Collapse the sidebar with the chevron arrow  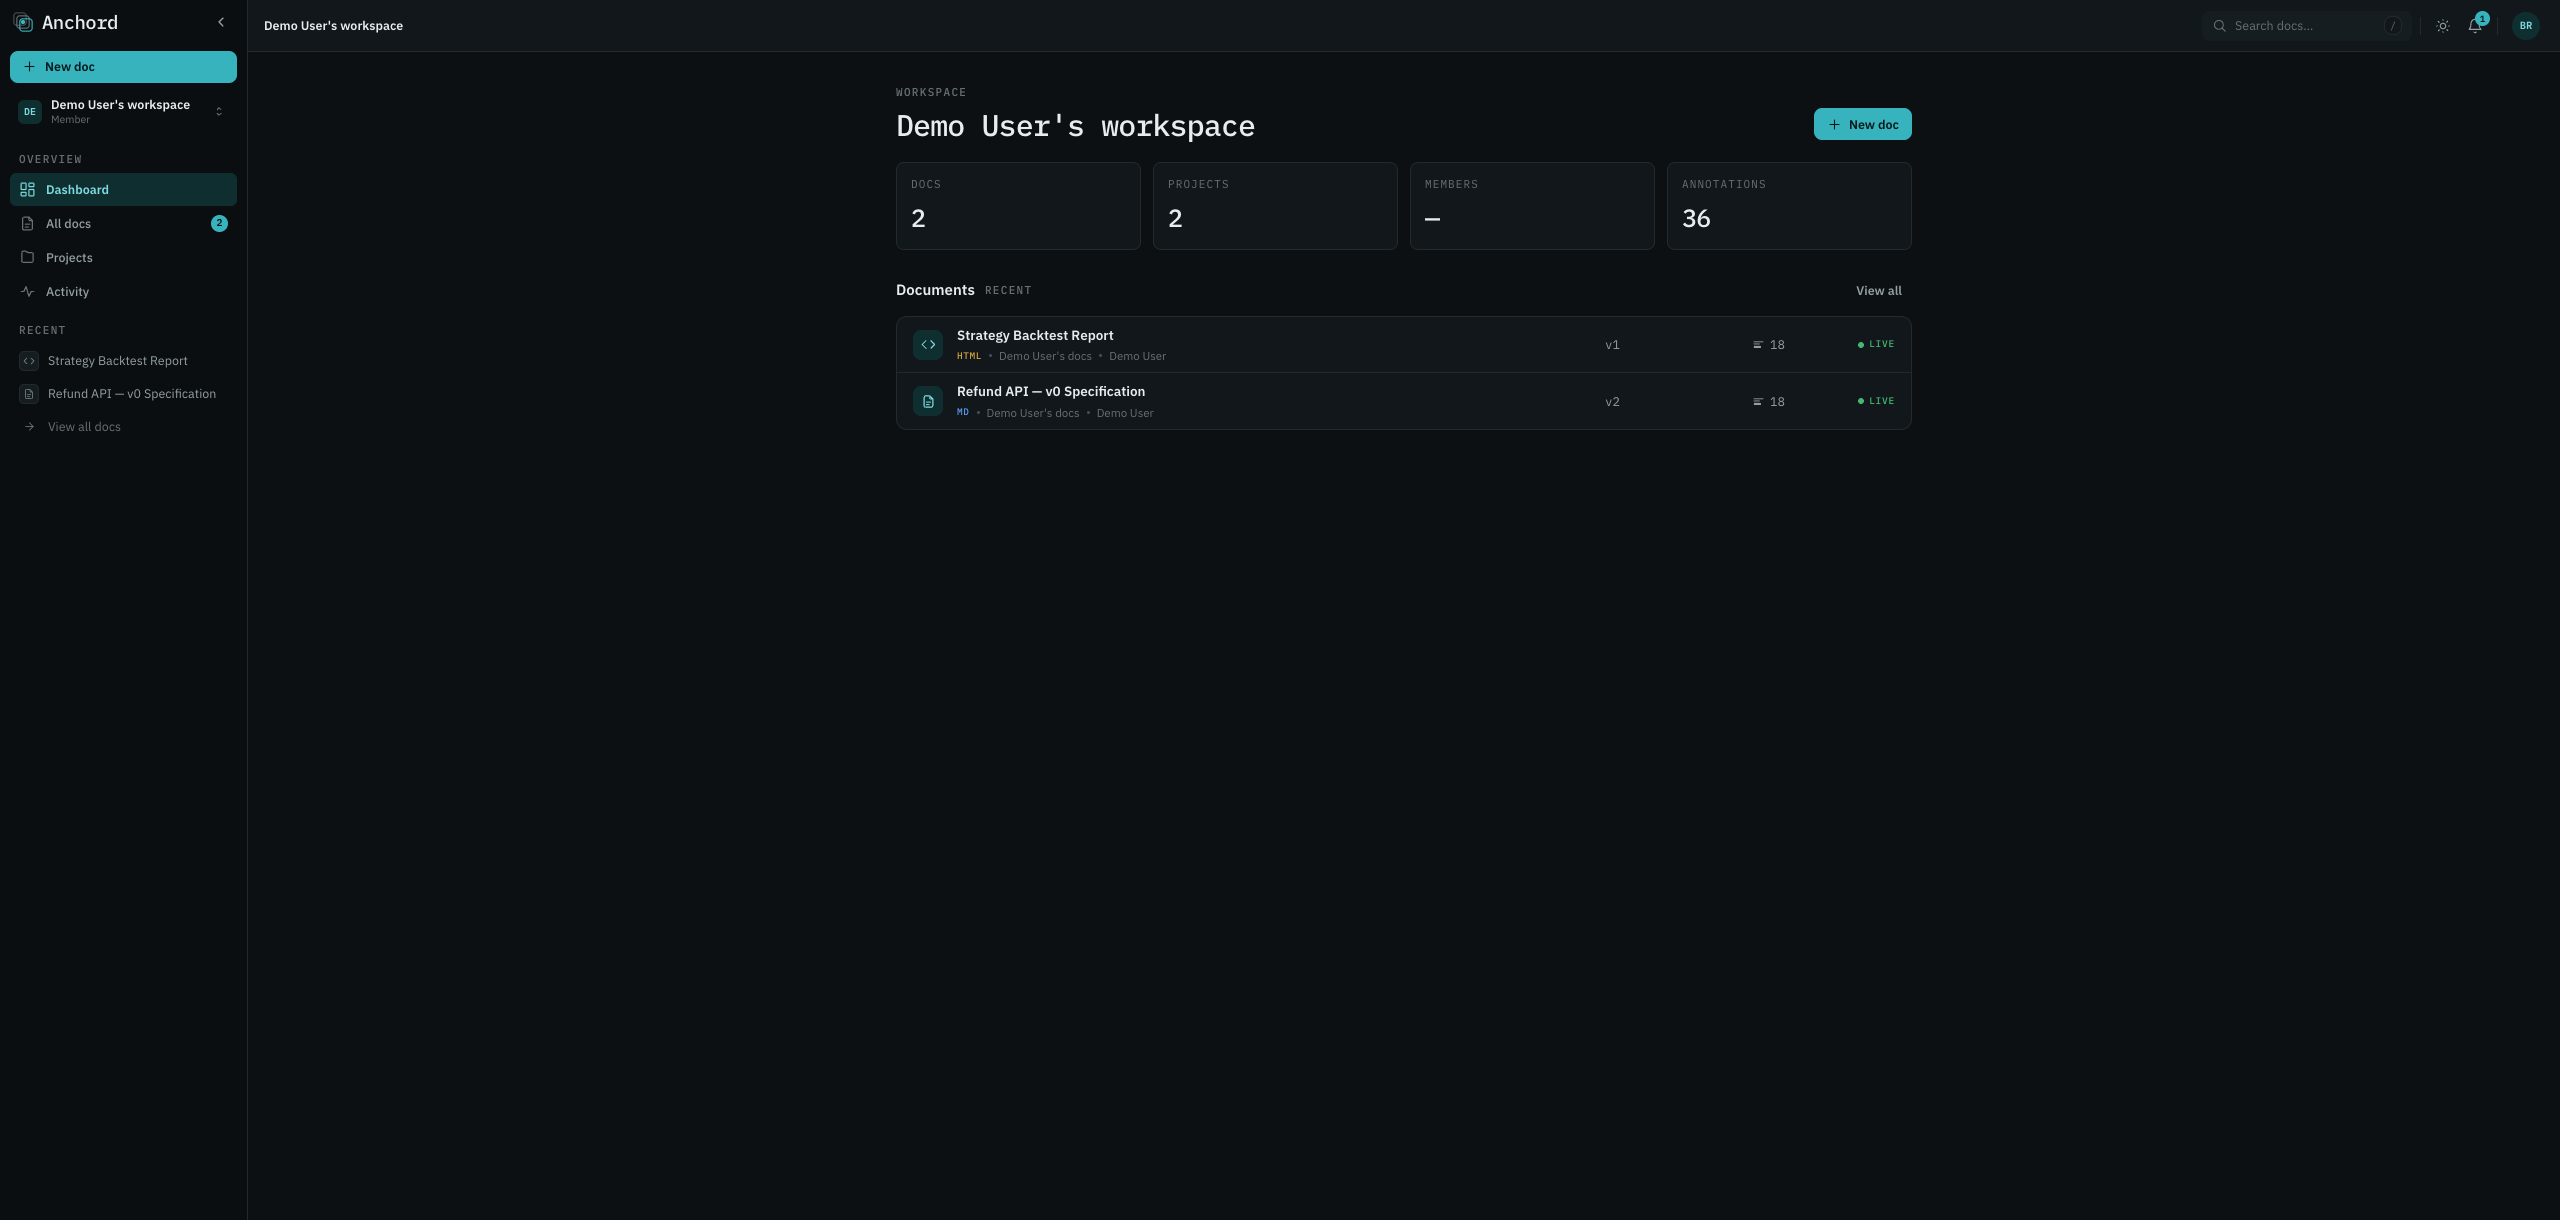[221, 22]
